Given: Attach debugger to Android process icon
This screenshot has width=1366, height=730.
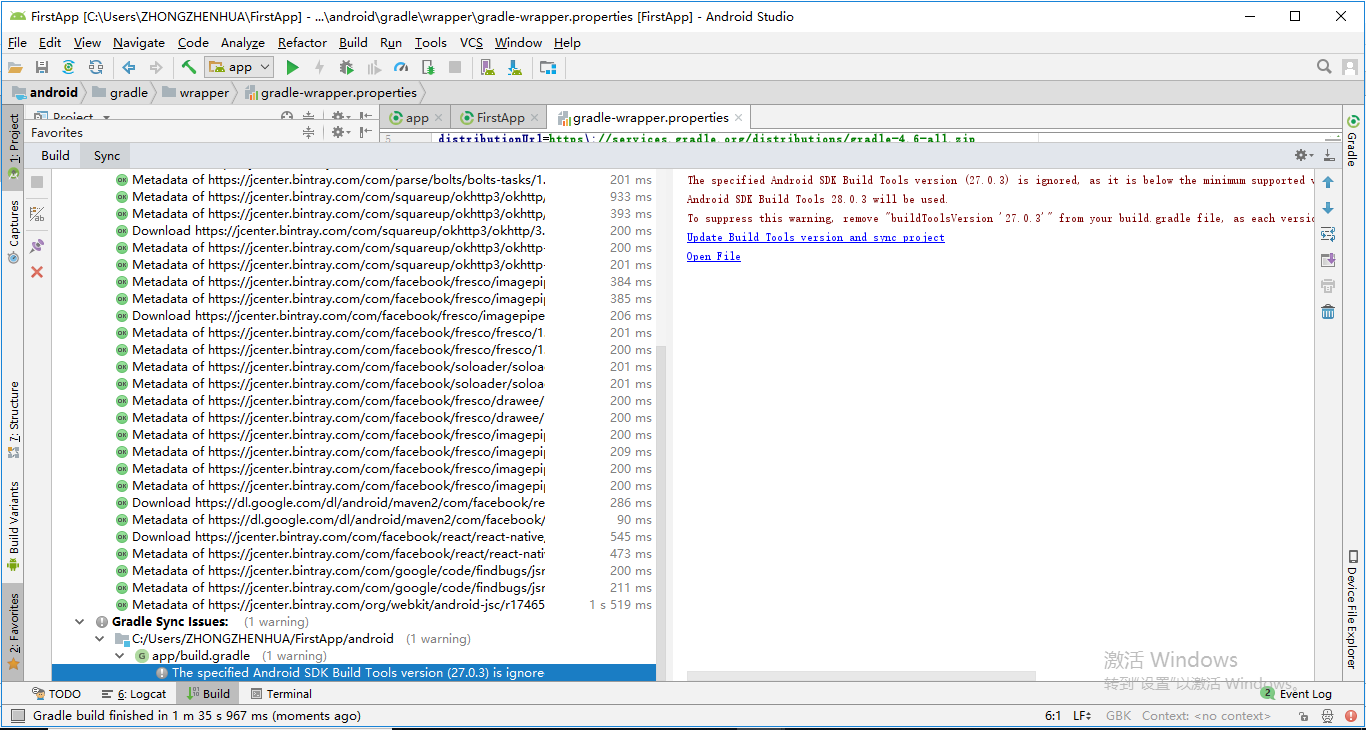Looking at the screenshot, I should tap(428, 67).
